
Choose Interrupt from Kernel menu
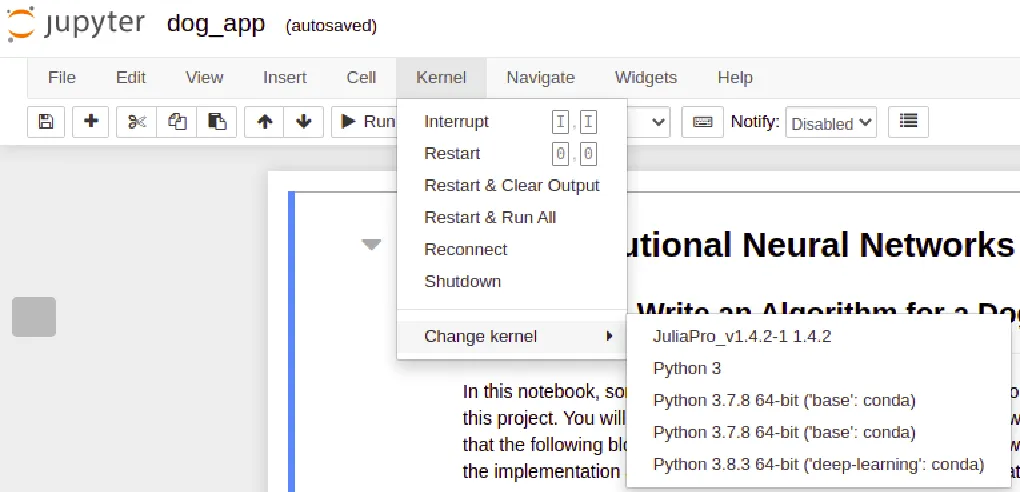tap(512, 122)
